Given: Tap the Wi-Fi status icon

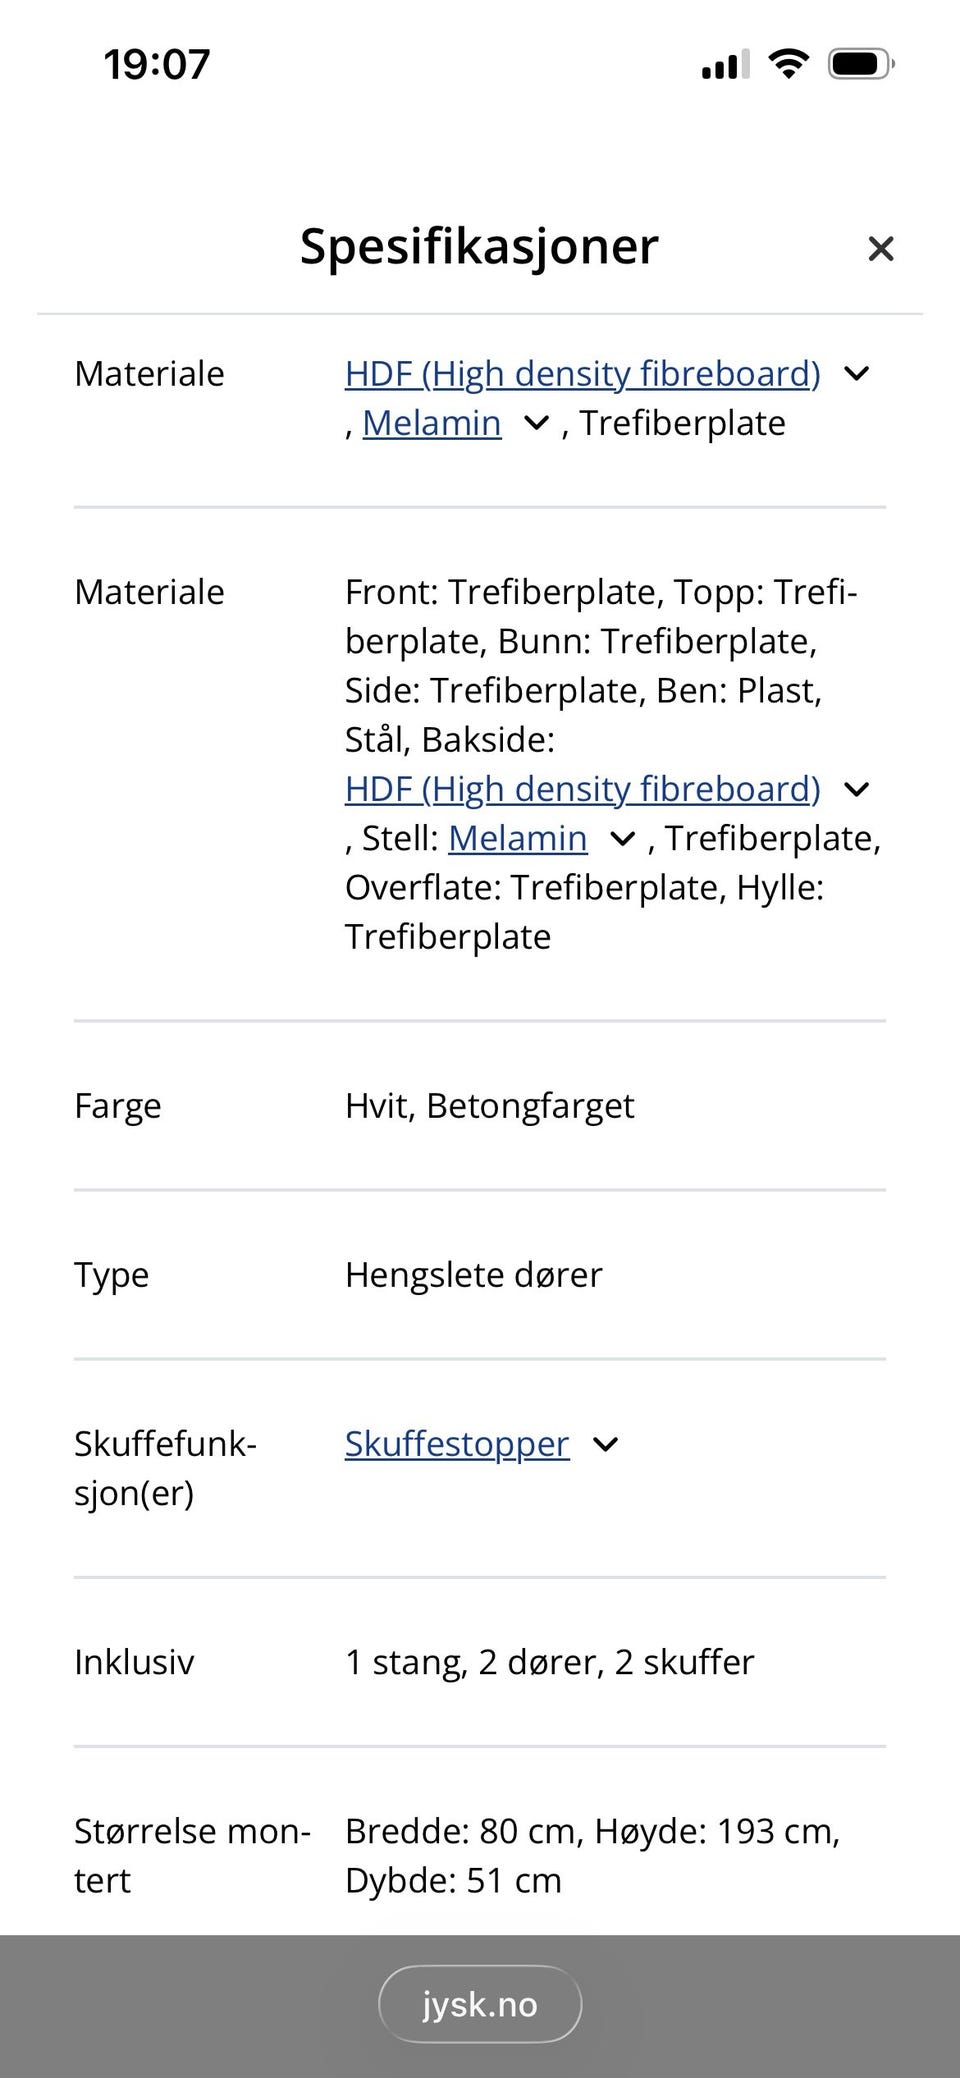Looking at the screenshot, I should pos(788,63).
